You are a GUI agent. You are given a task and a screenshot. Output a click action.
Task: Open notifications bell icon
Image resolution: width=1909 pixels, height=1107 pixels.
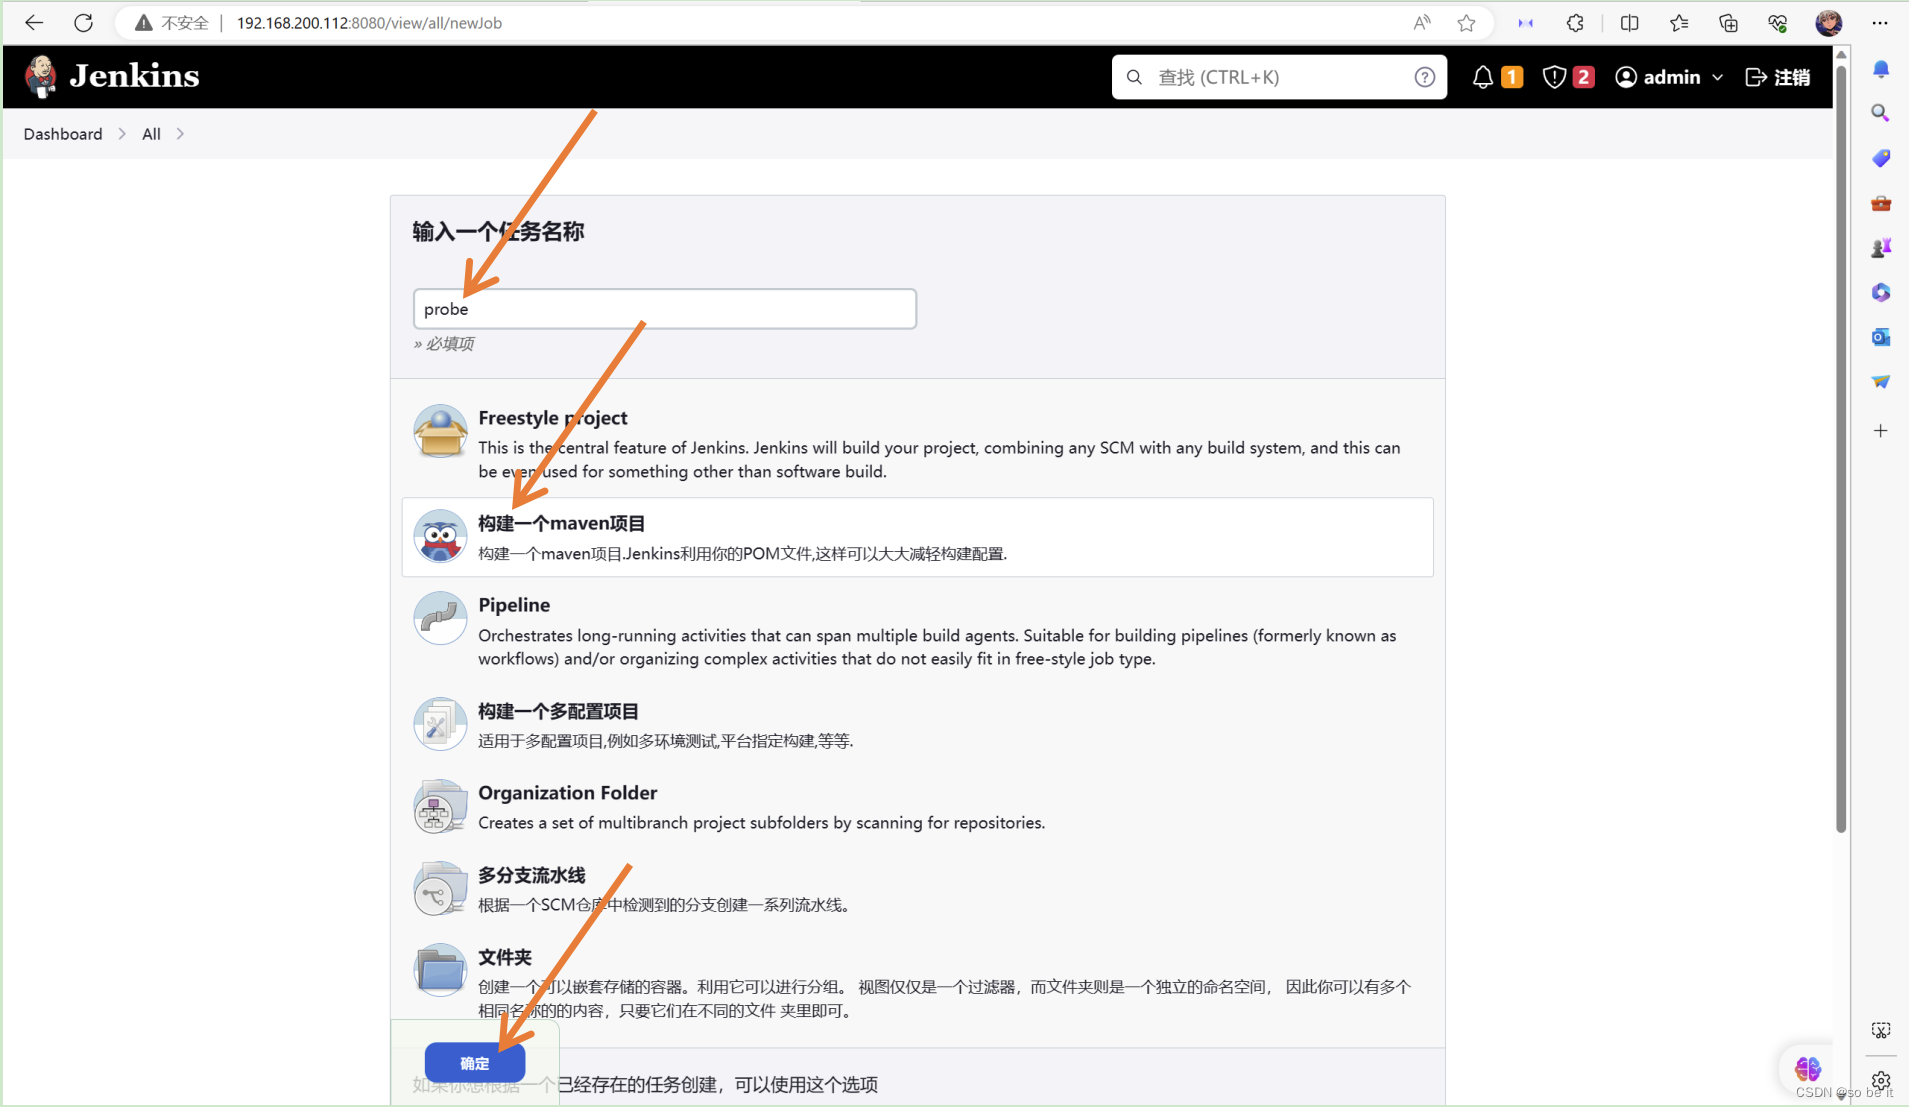[1482, 77]
